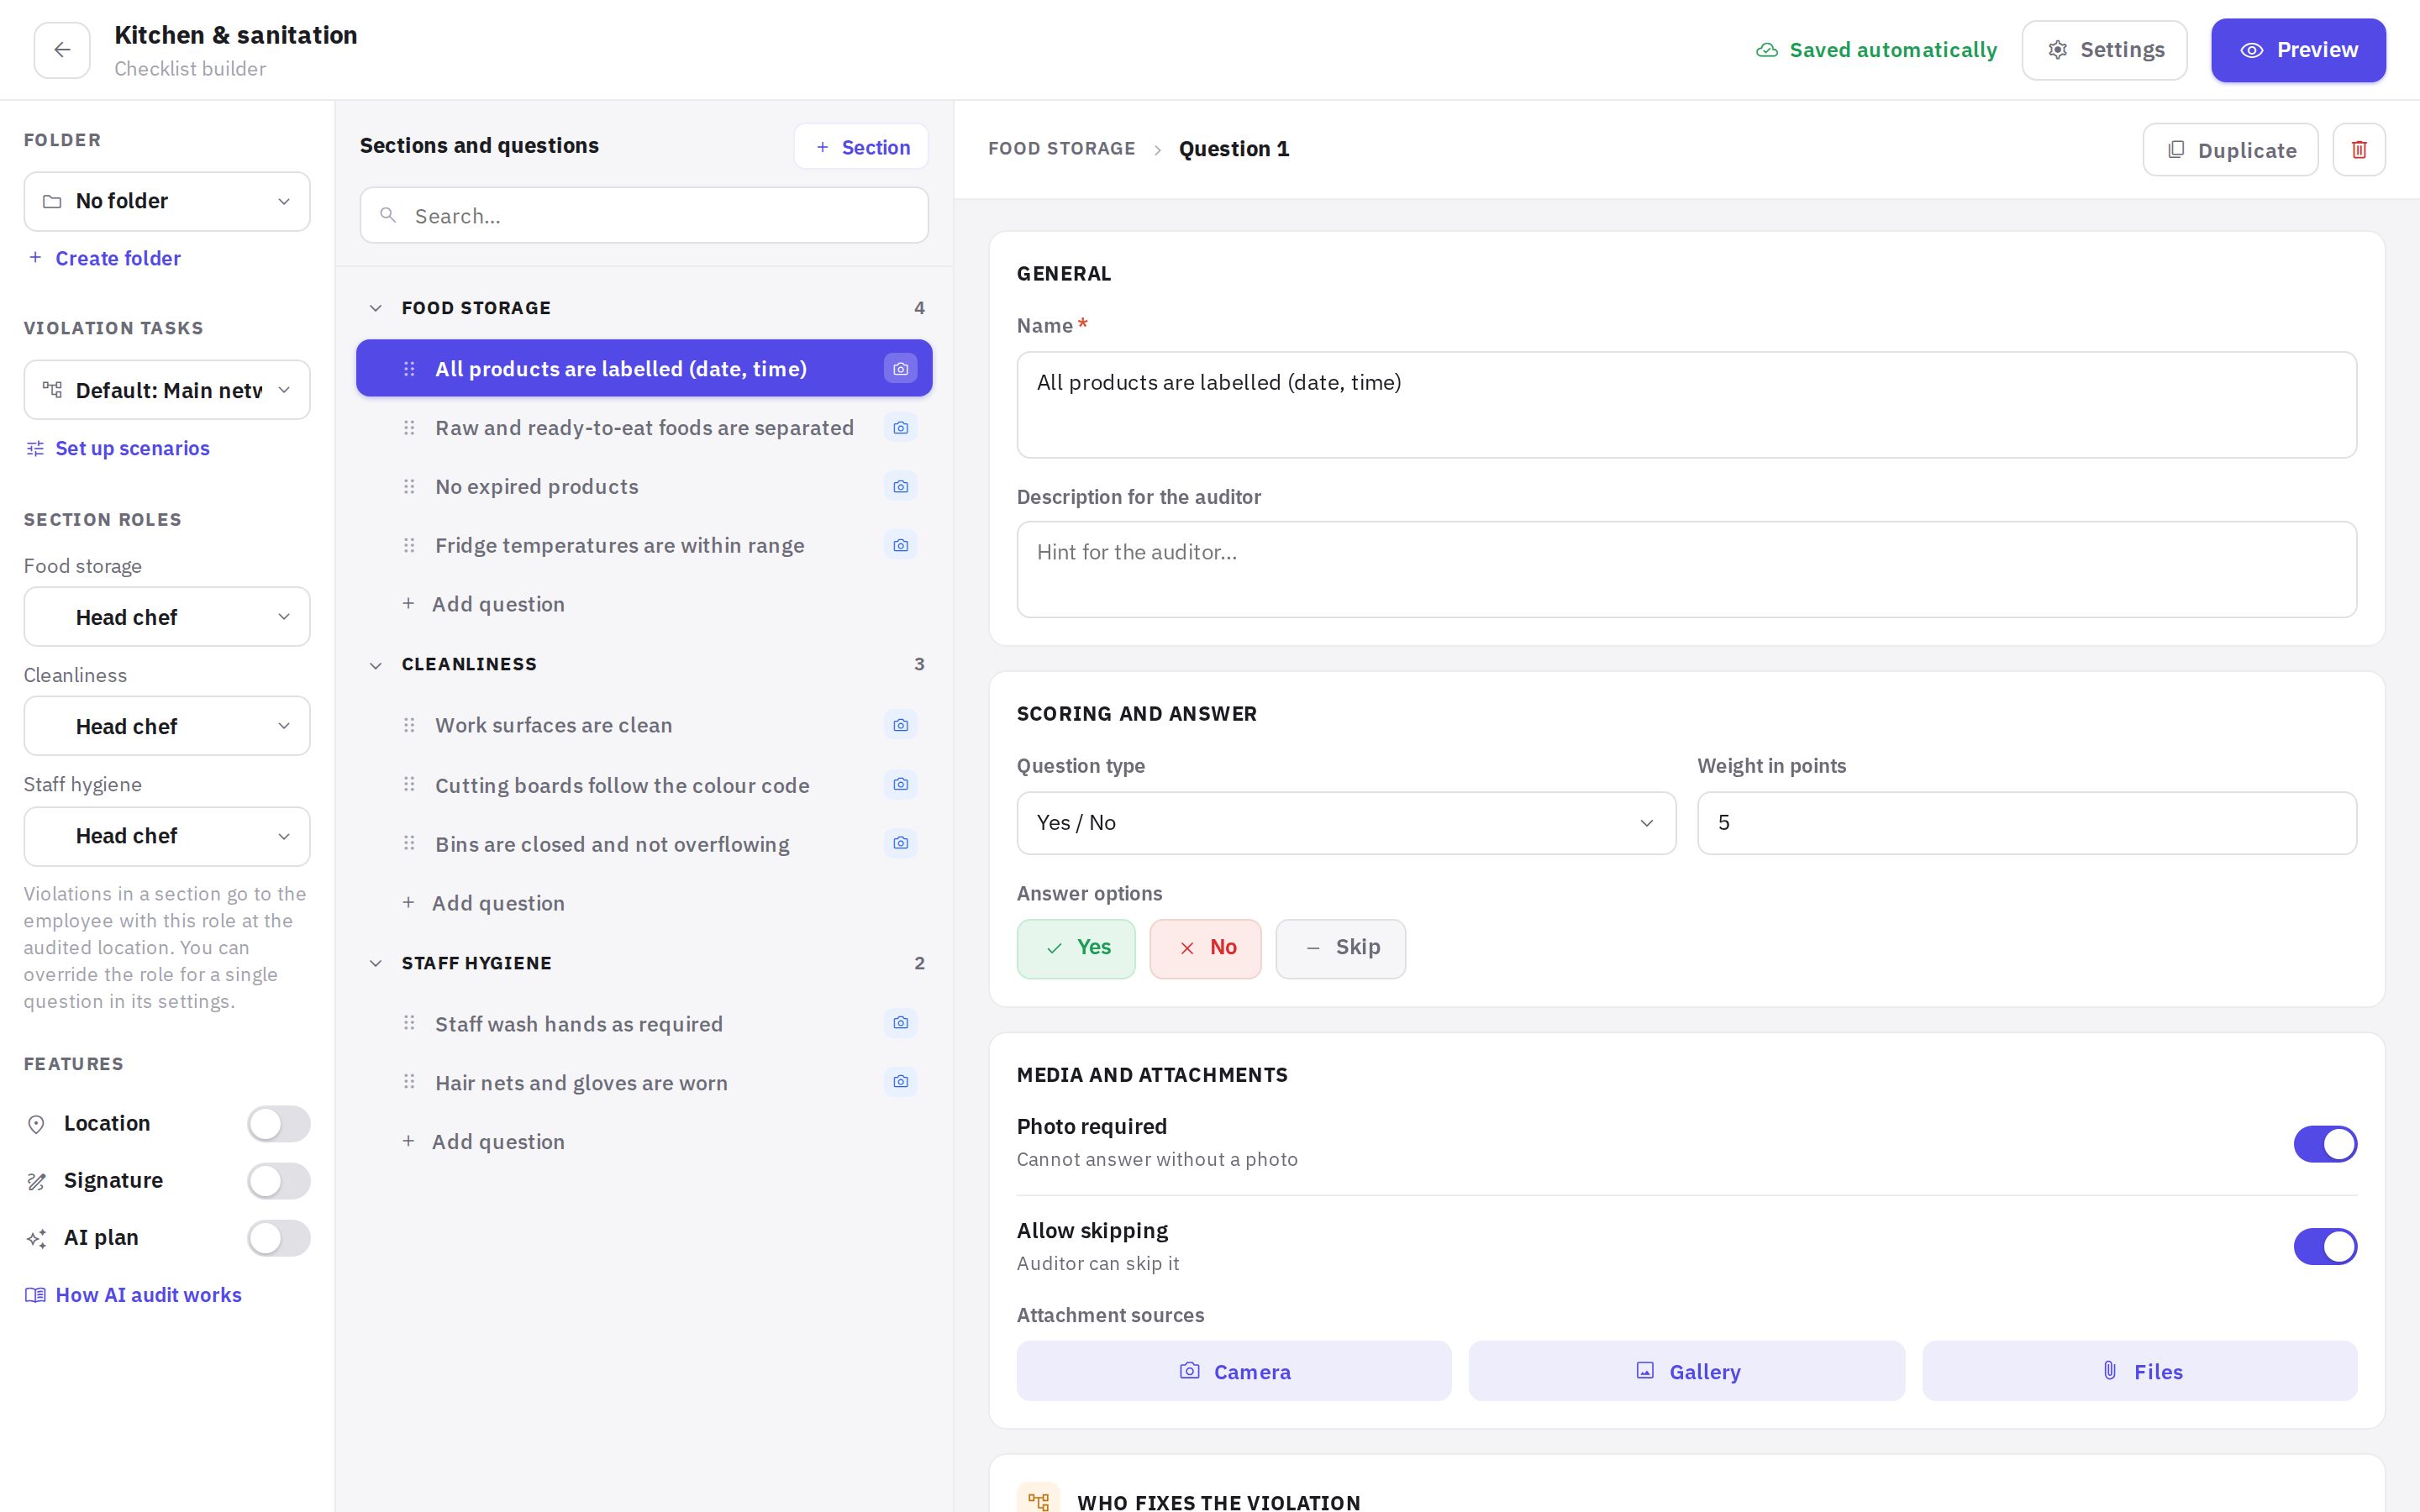Collapse the FOOD STORAGE section
The height and width of the screenshot is (1512, 2420).
(x=376, y=308)
